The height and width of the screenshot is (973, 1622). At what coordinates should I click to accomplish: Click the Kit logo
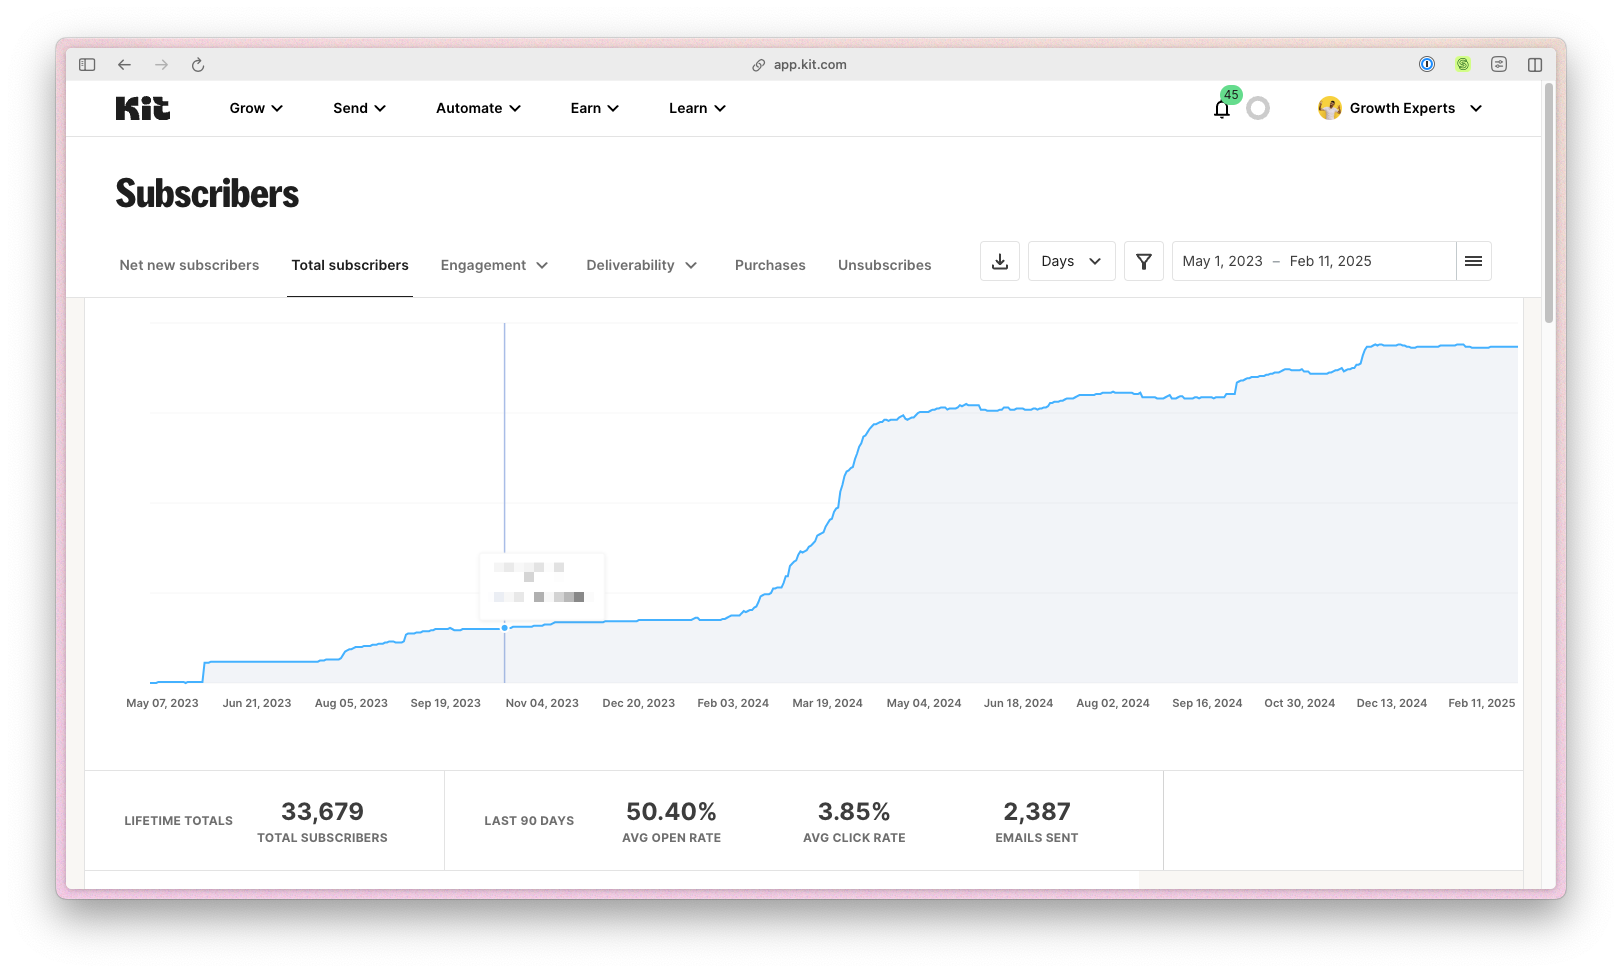click(x=142, y=108)
